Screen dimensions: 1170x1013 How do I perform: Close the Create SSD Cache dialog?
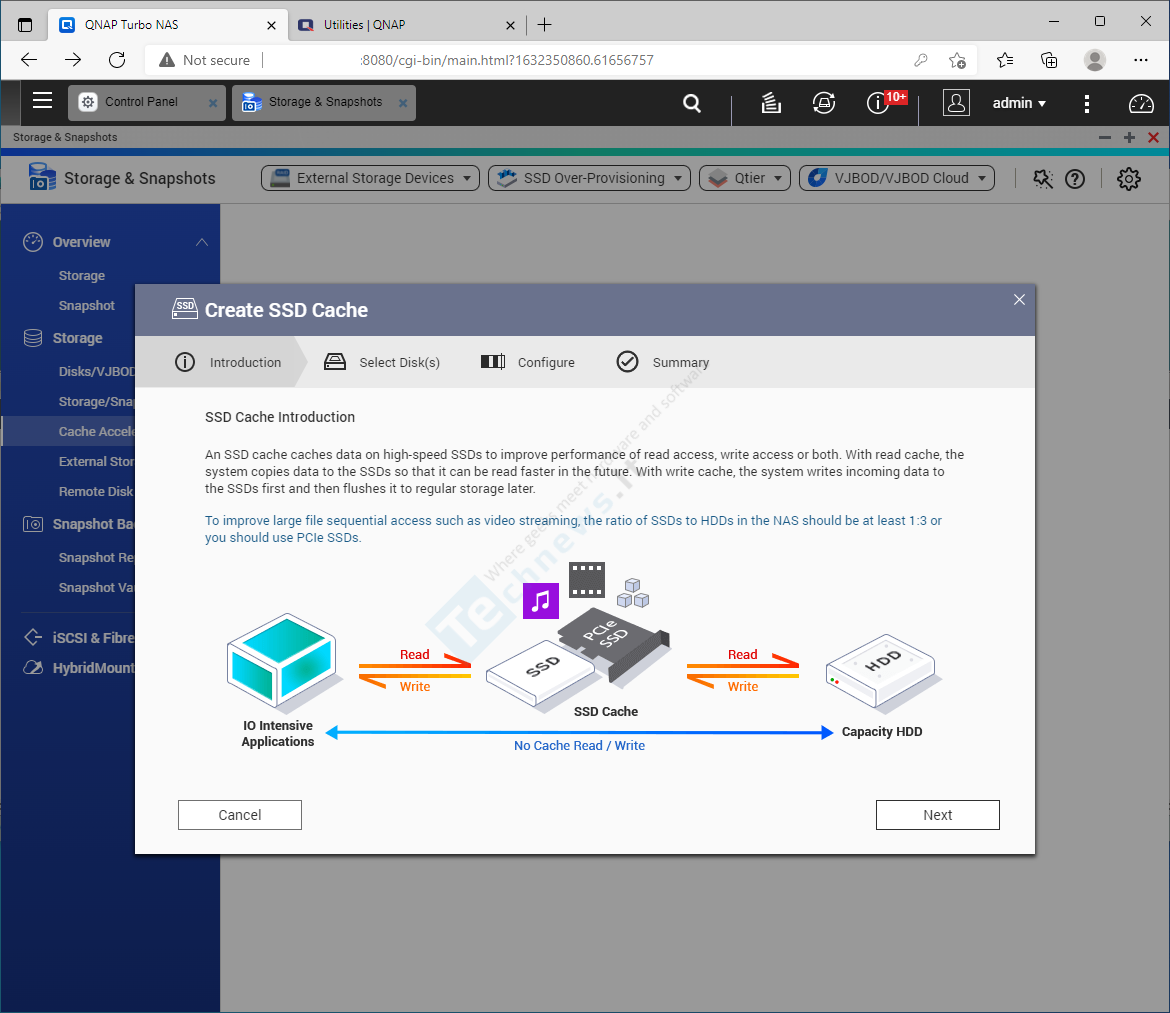point(1019,300)
